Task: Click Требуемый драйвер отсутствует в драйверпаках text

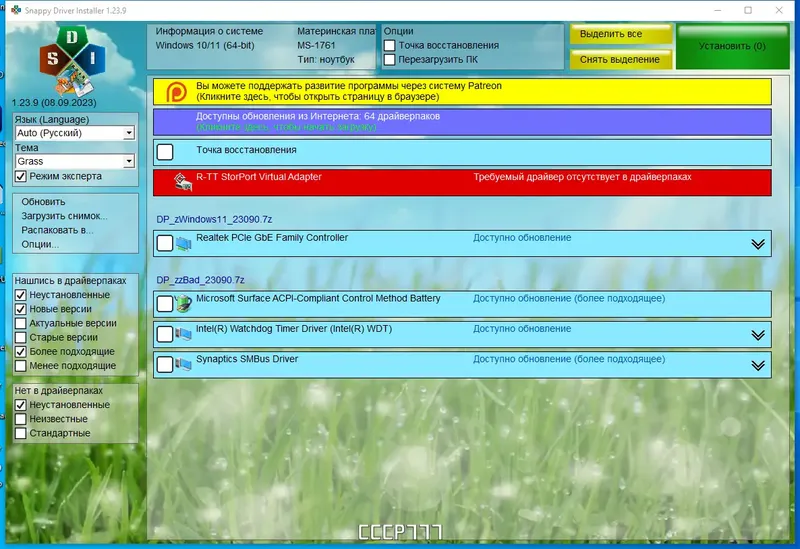Action: [582, 177]
